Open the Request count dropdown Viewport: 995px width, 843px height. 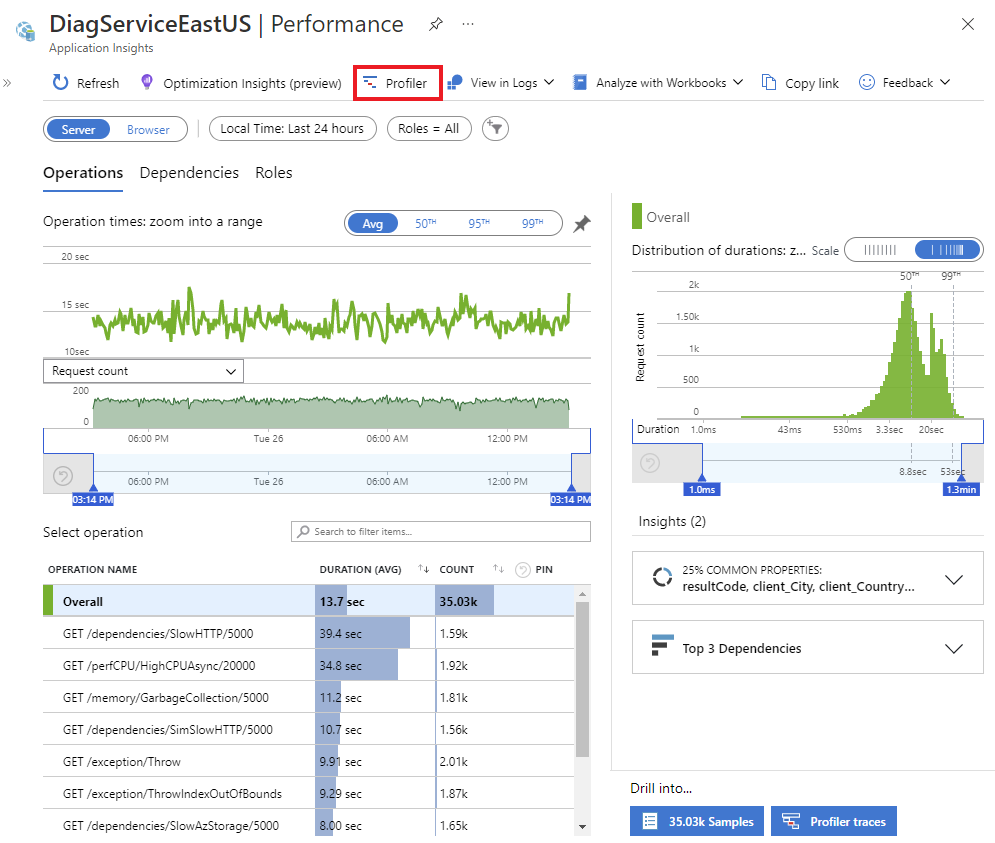(x=143, y=371)
